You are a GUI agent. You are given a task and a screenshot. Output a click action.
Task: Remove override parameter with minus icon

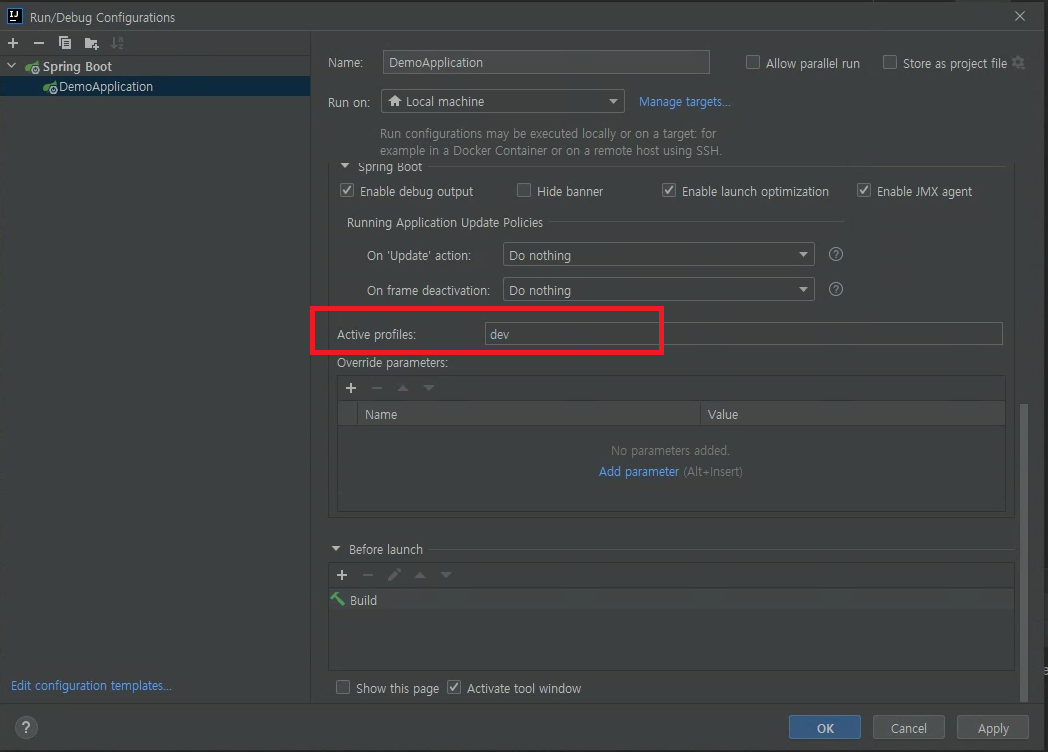pyautogui.click(x=377, y=388)
